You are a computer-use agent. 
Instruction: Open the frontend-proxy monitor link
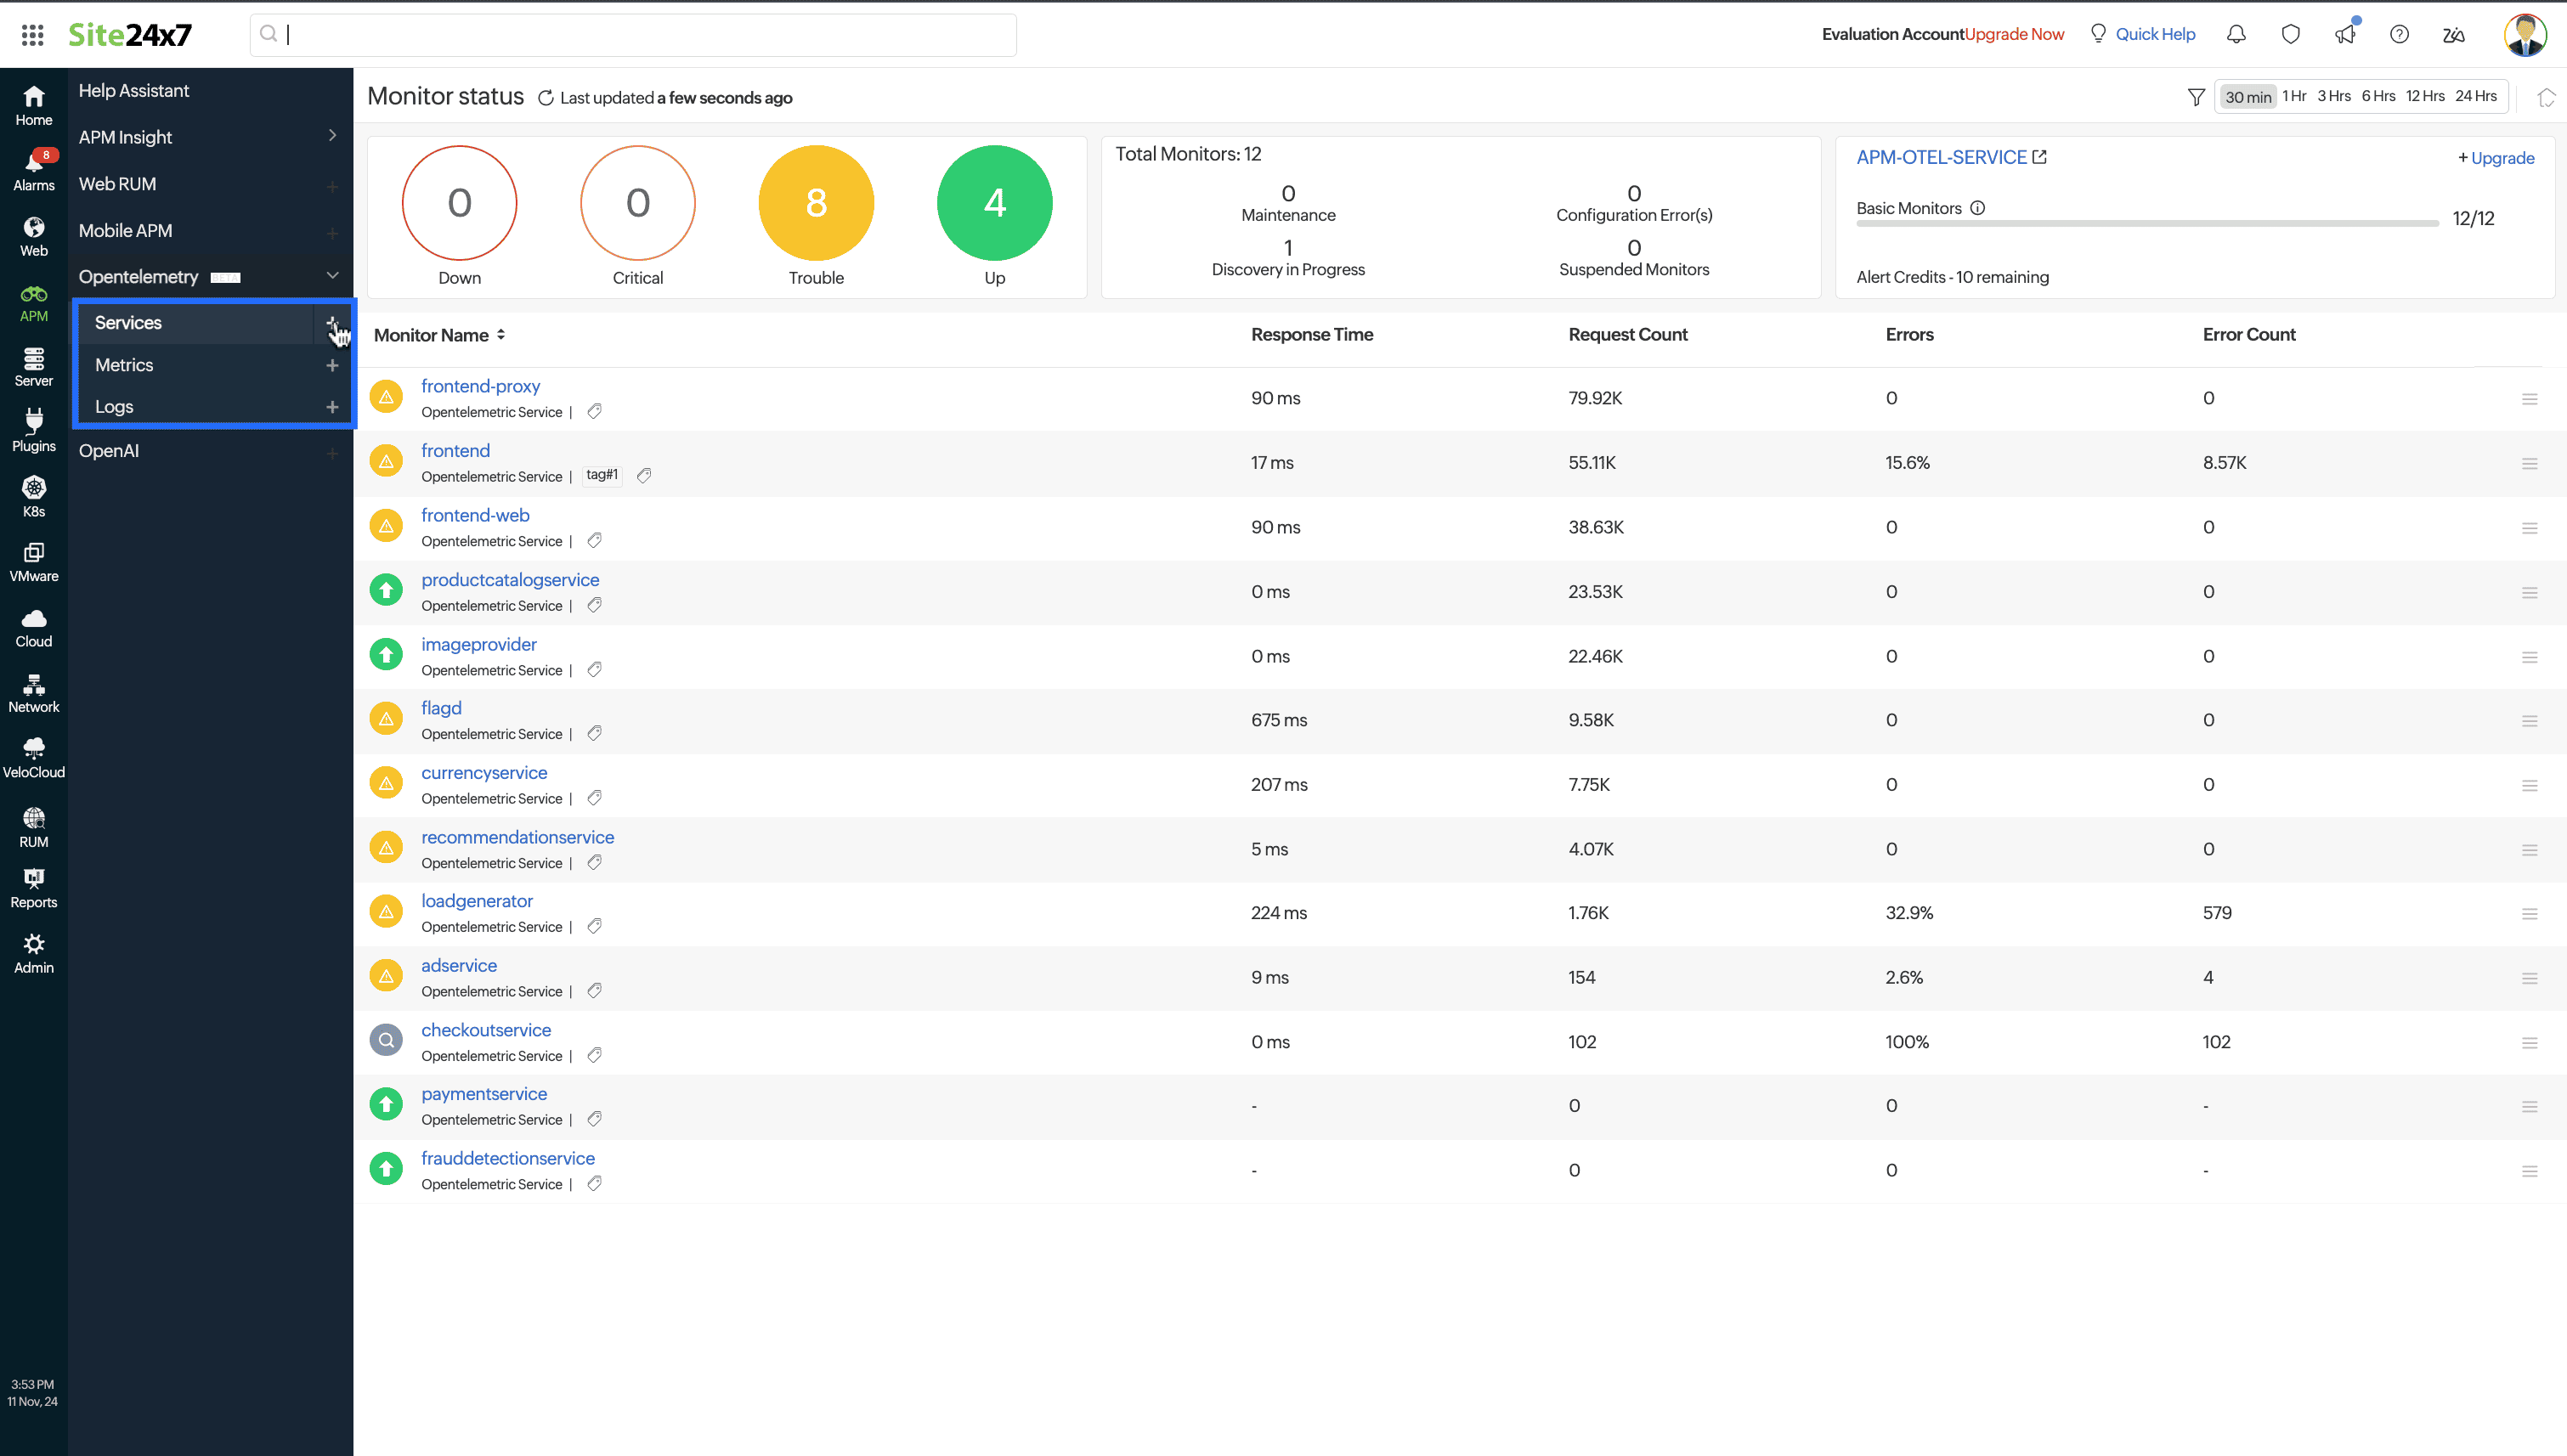click(481, 386)
